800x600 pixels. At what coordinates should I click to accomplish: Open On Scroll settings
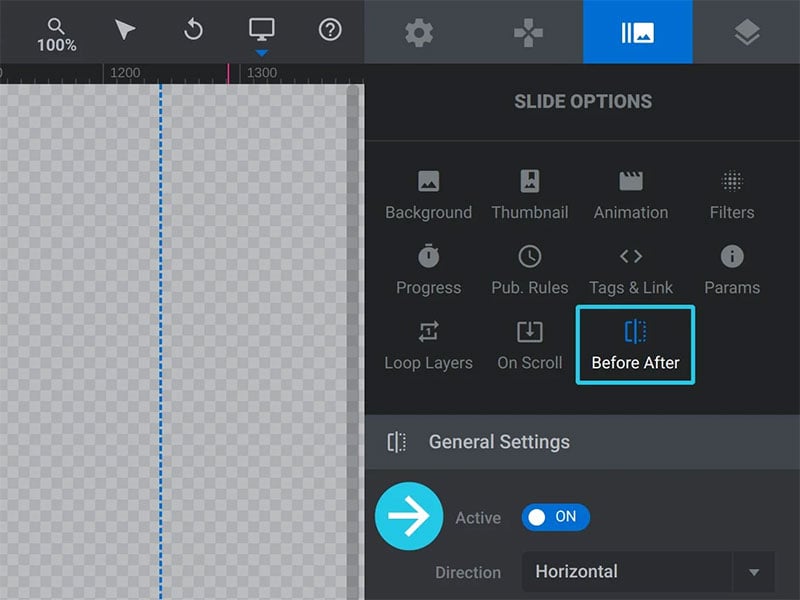click(x=530, y=346)
